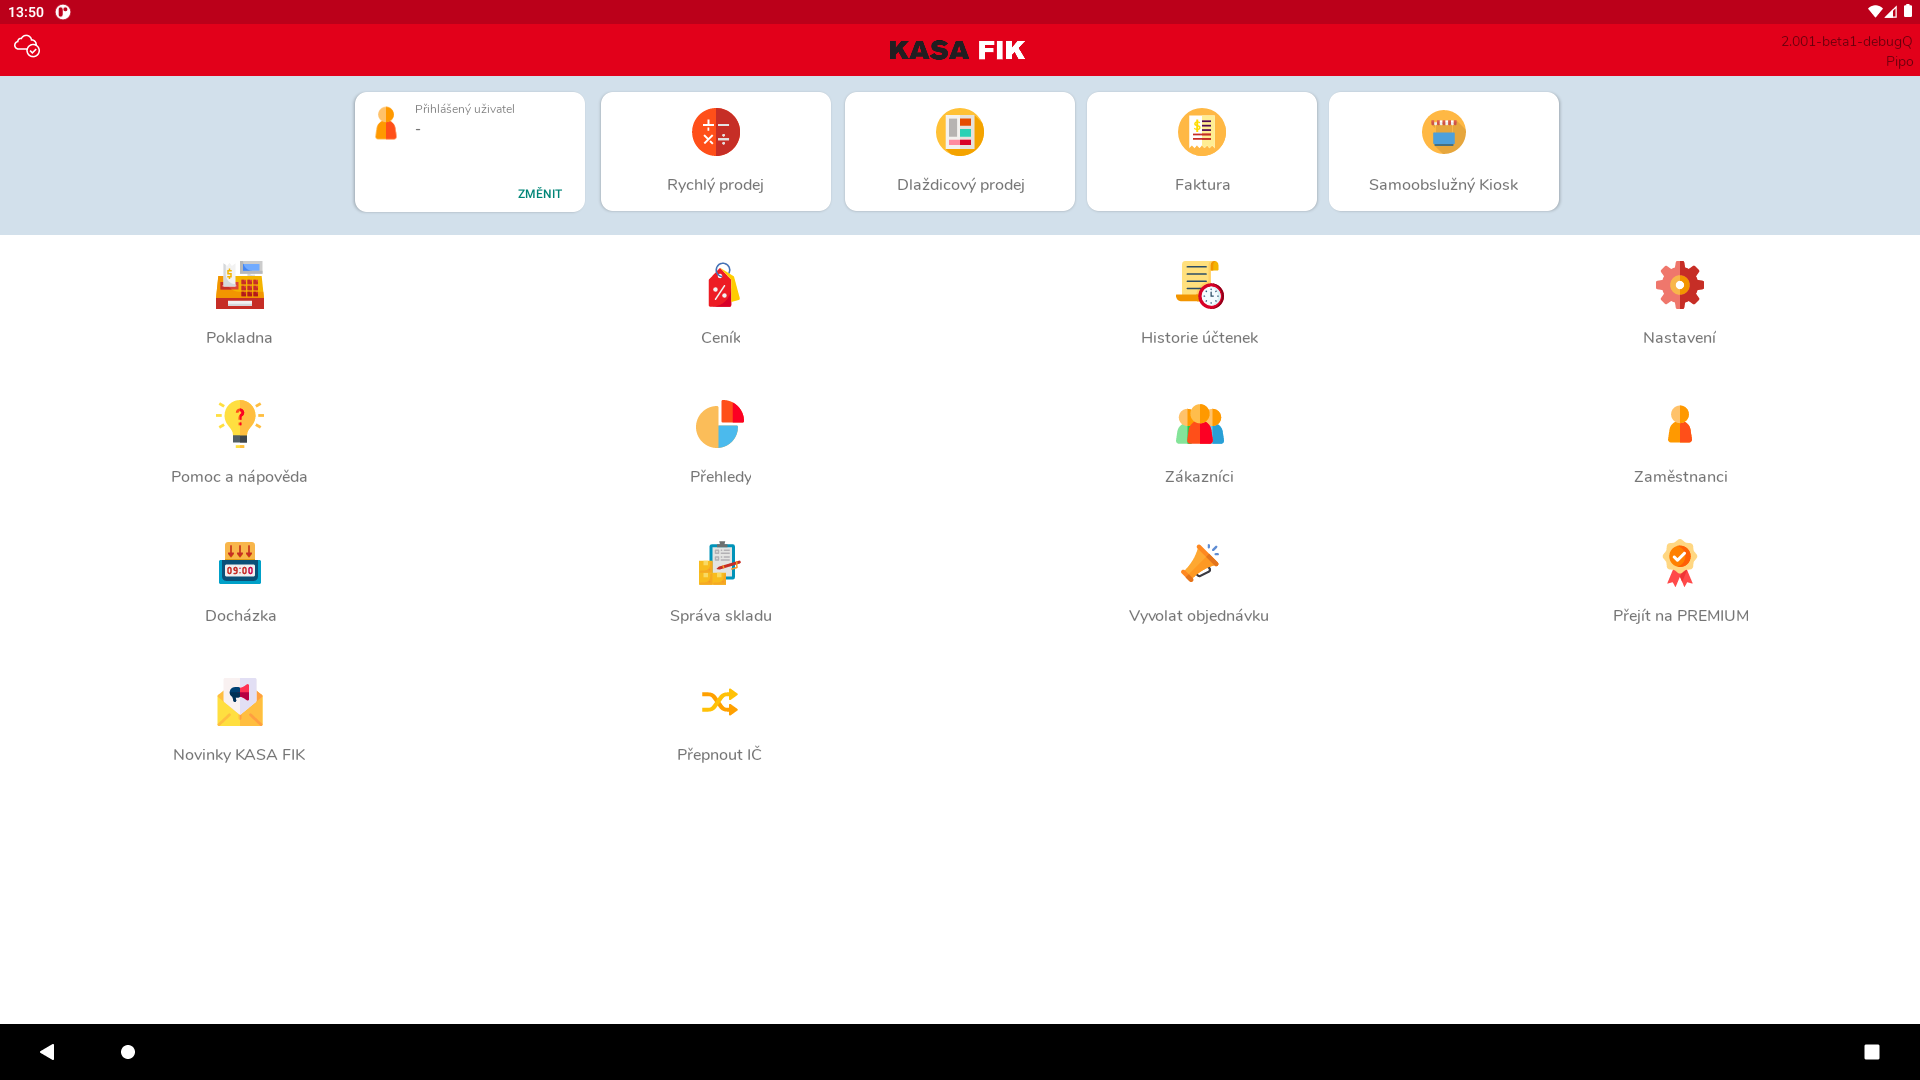Click the Přepnout IČ label
The height and width of the screenshot is (1080, 1920).
tap(719, 755)
